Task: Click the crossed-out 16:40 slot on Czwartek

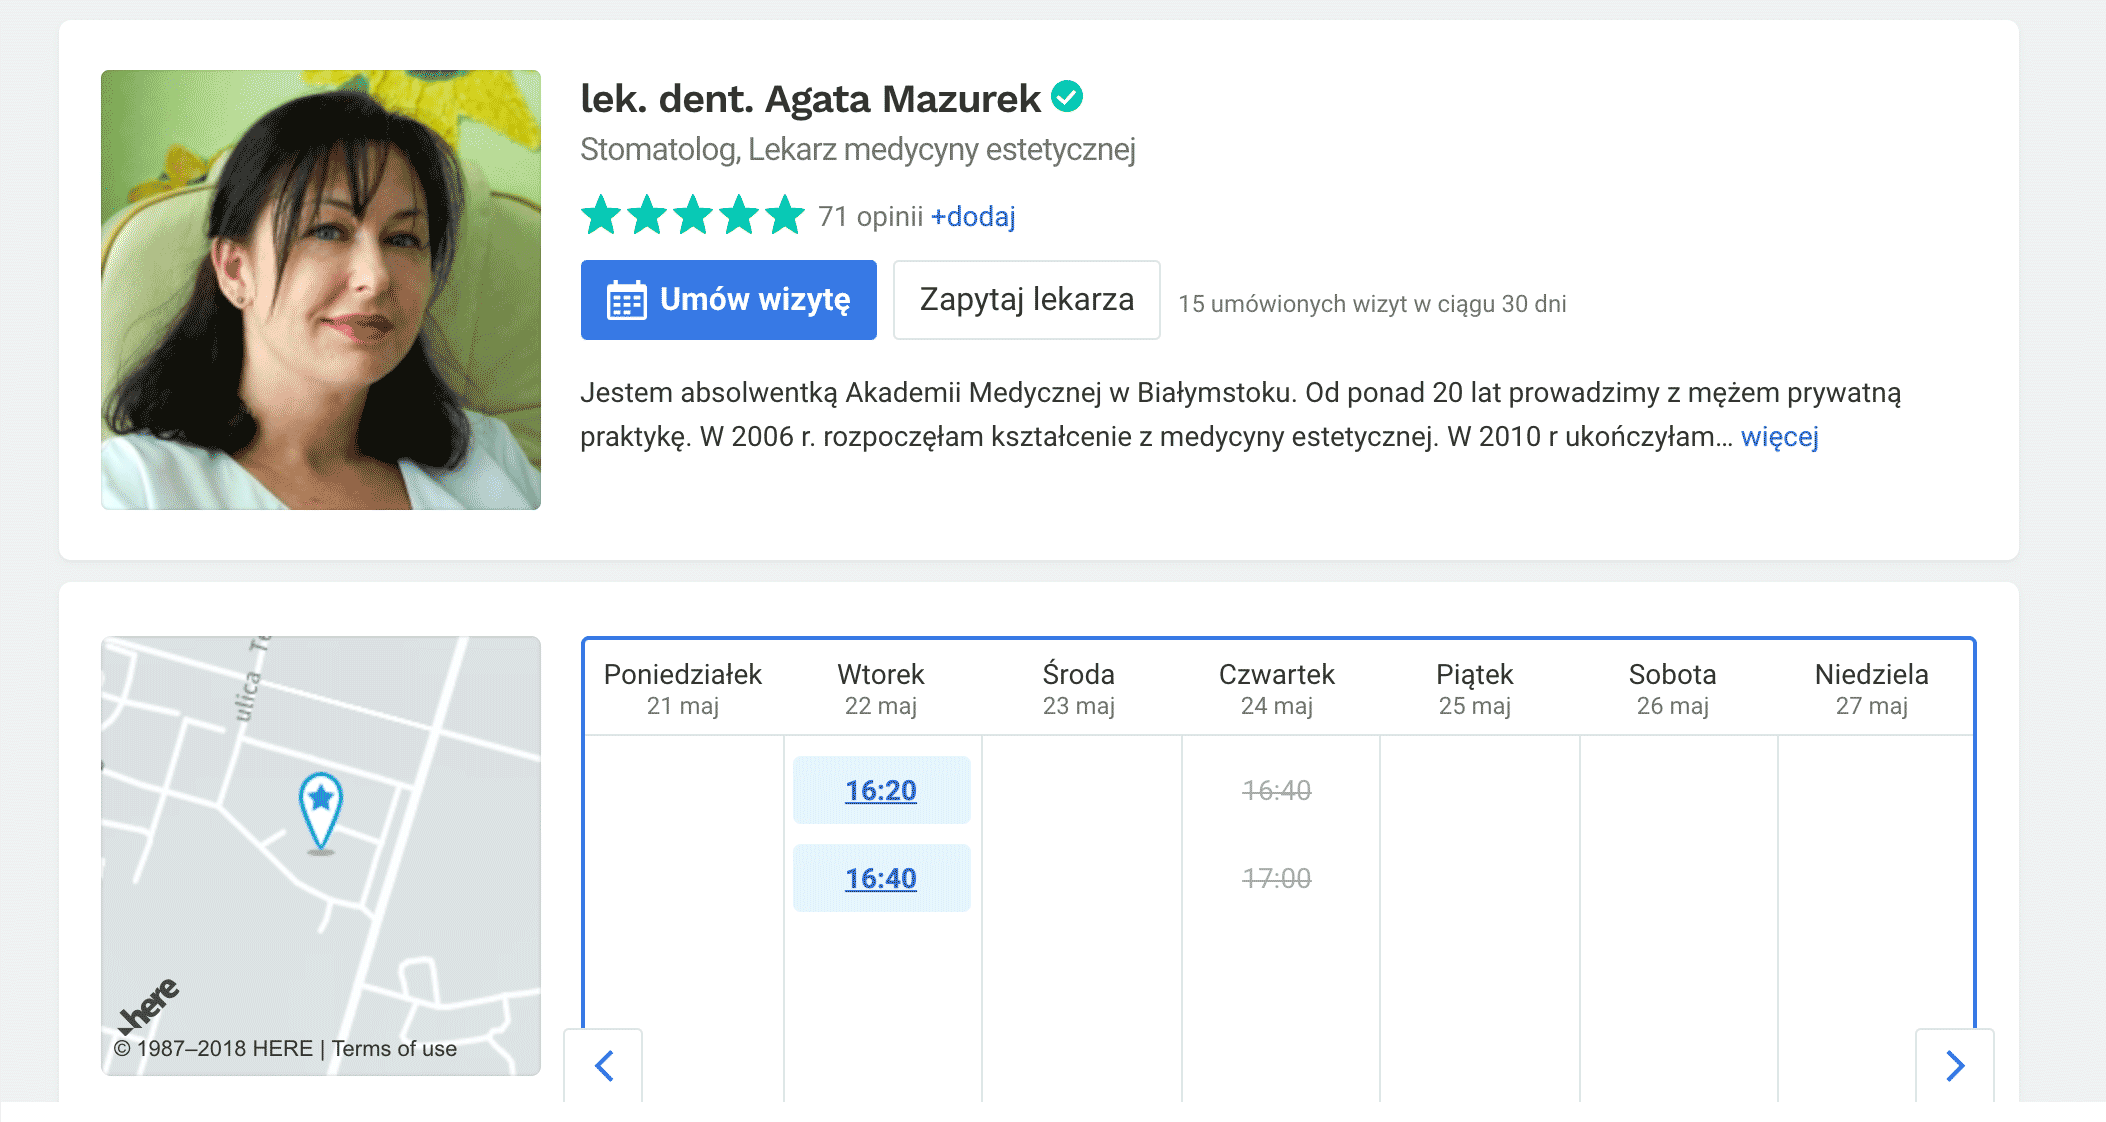Action: pos(1277,790)
